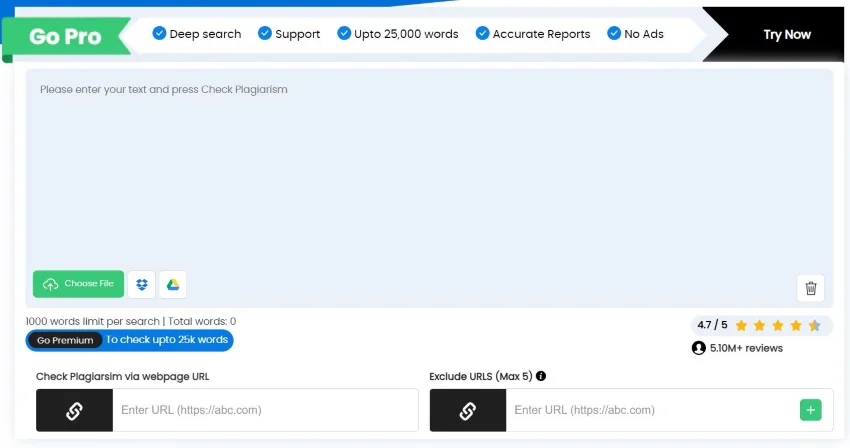The image size is (850, 448).
Task: Add exclude URL with green plus
Action: point(810,410)
